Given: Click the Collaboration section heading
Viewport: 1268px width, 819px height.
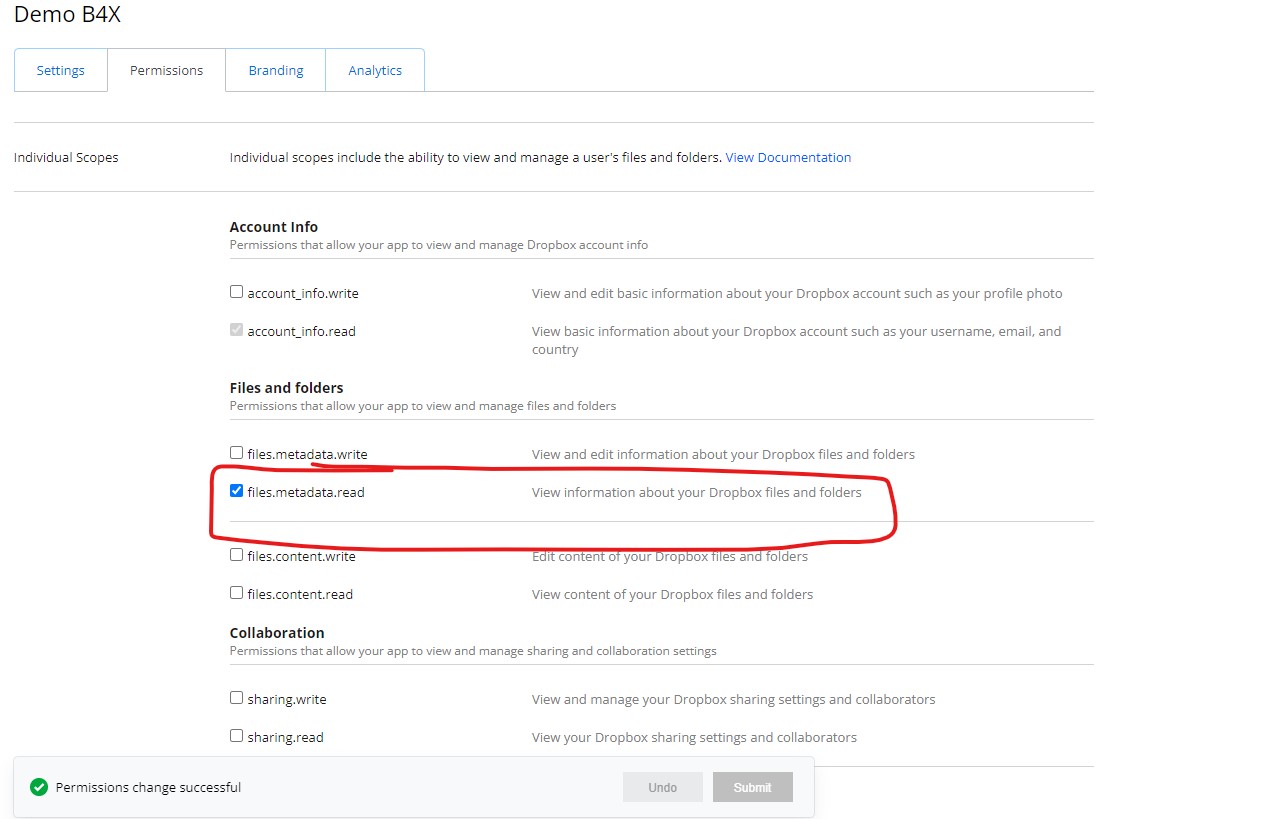Looking at the screenshot, I should pos(277,633).
